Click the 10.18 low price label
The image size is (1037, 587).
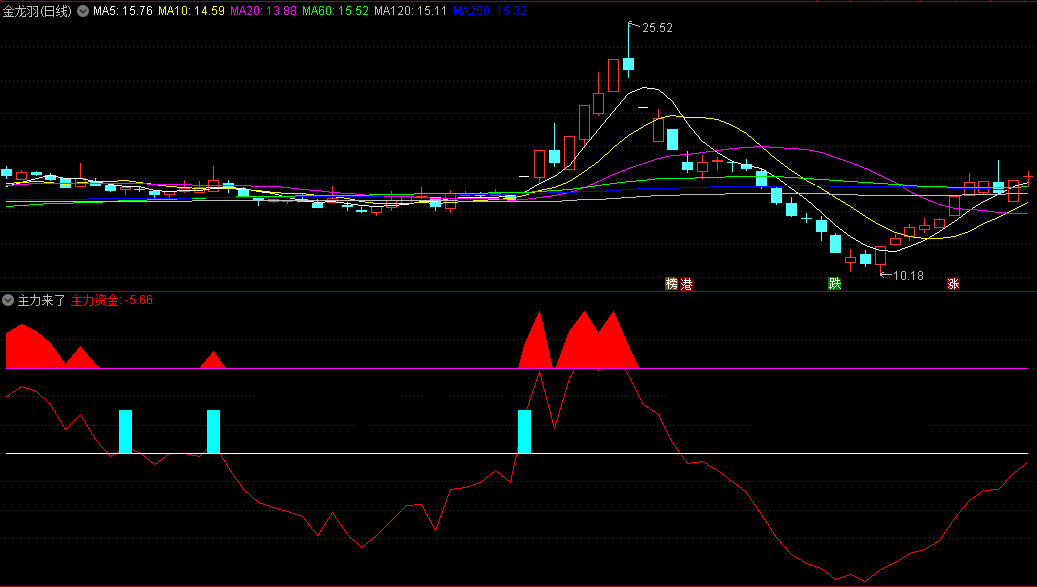[x=907, y=275]
